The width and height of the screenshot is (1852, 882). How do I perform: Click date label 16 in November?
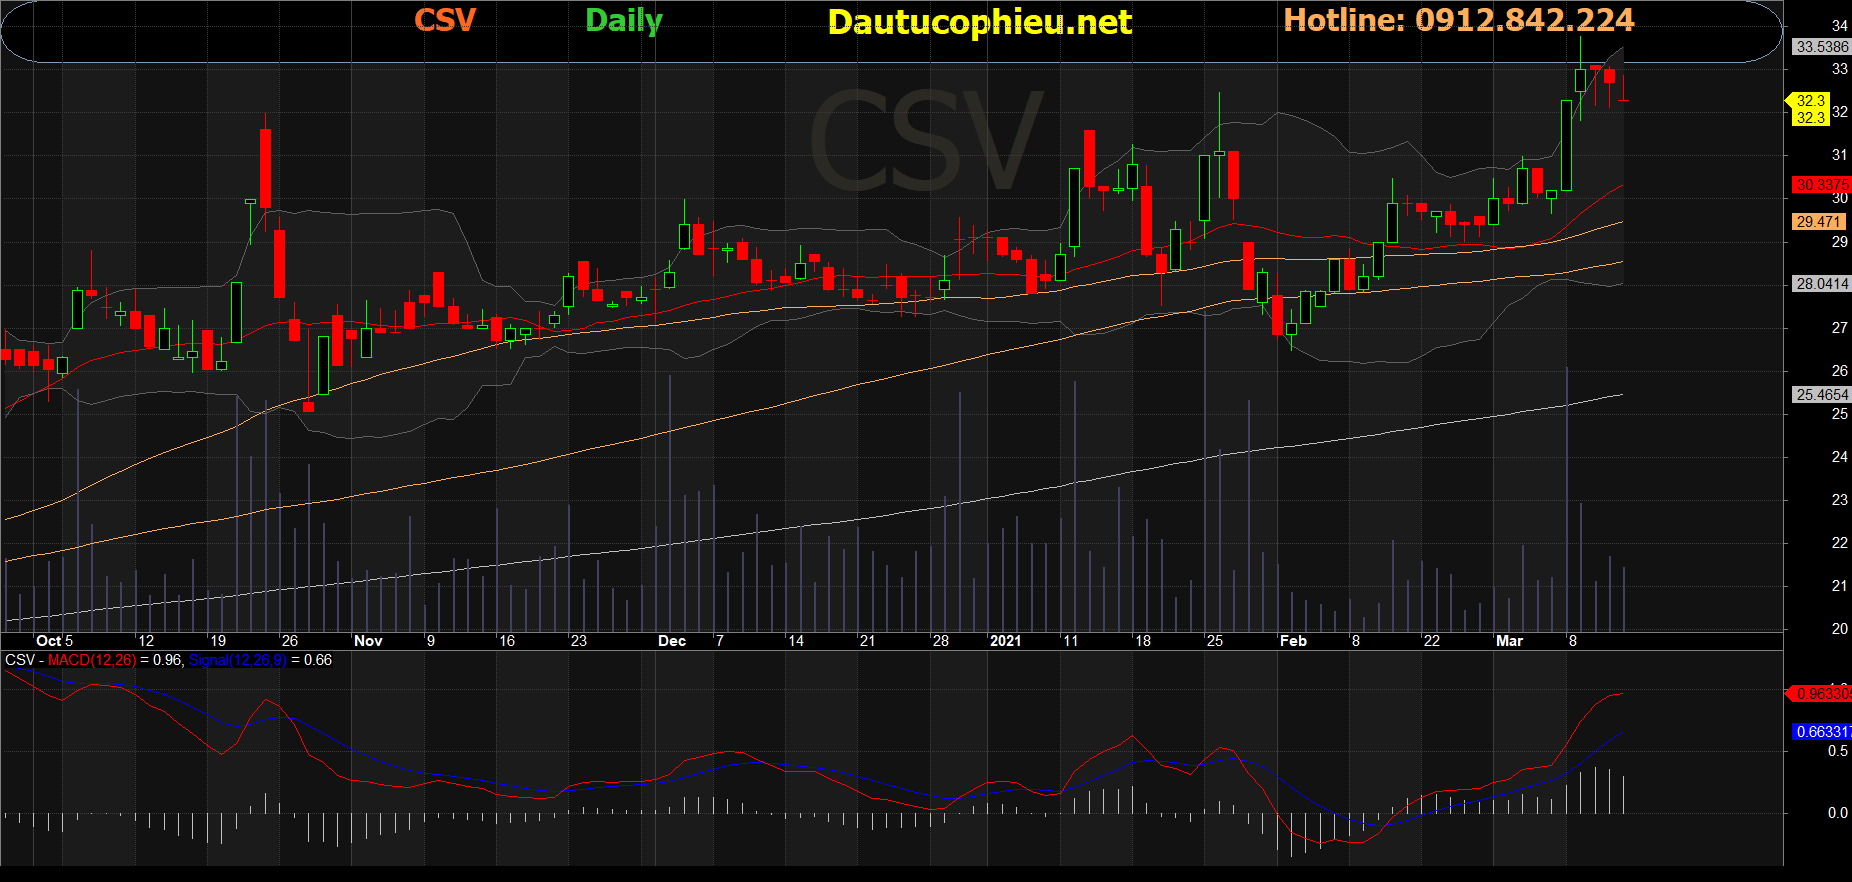(507, 641)
